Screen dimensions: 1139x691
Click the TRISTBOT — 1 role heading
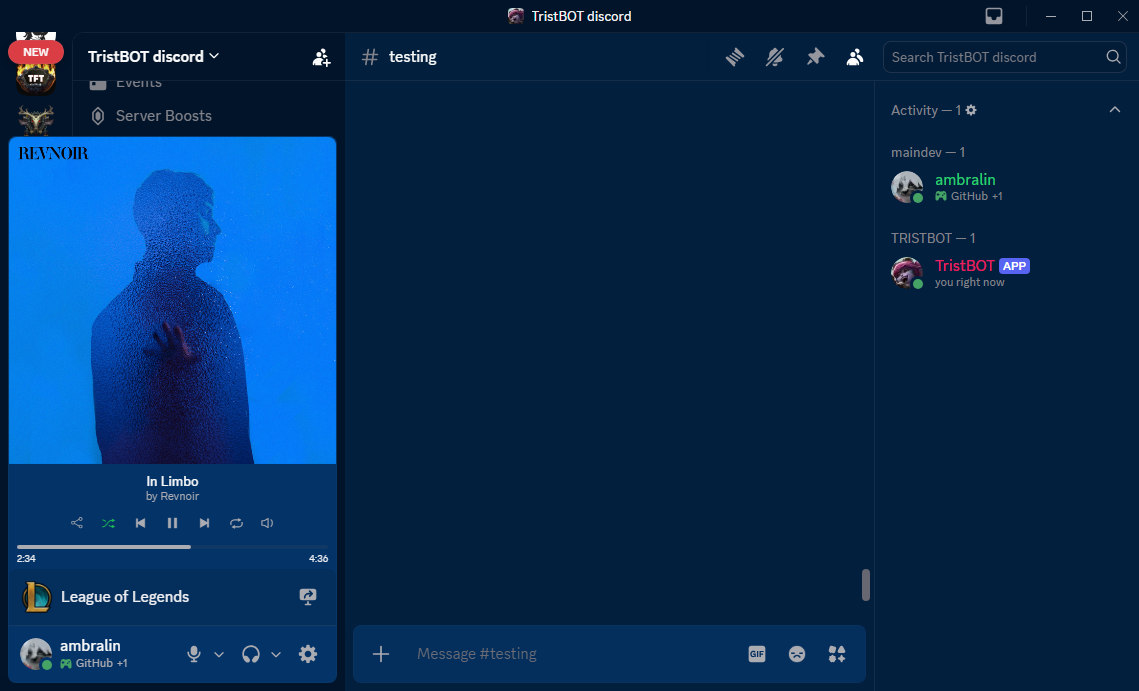pos(933,238)
